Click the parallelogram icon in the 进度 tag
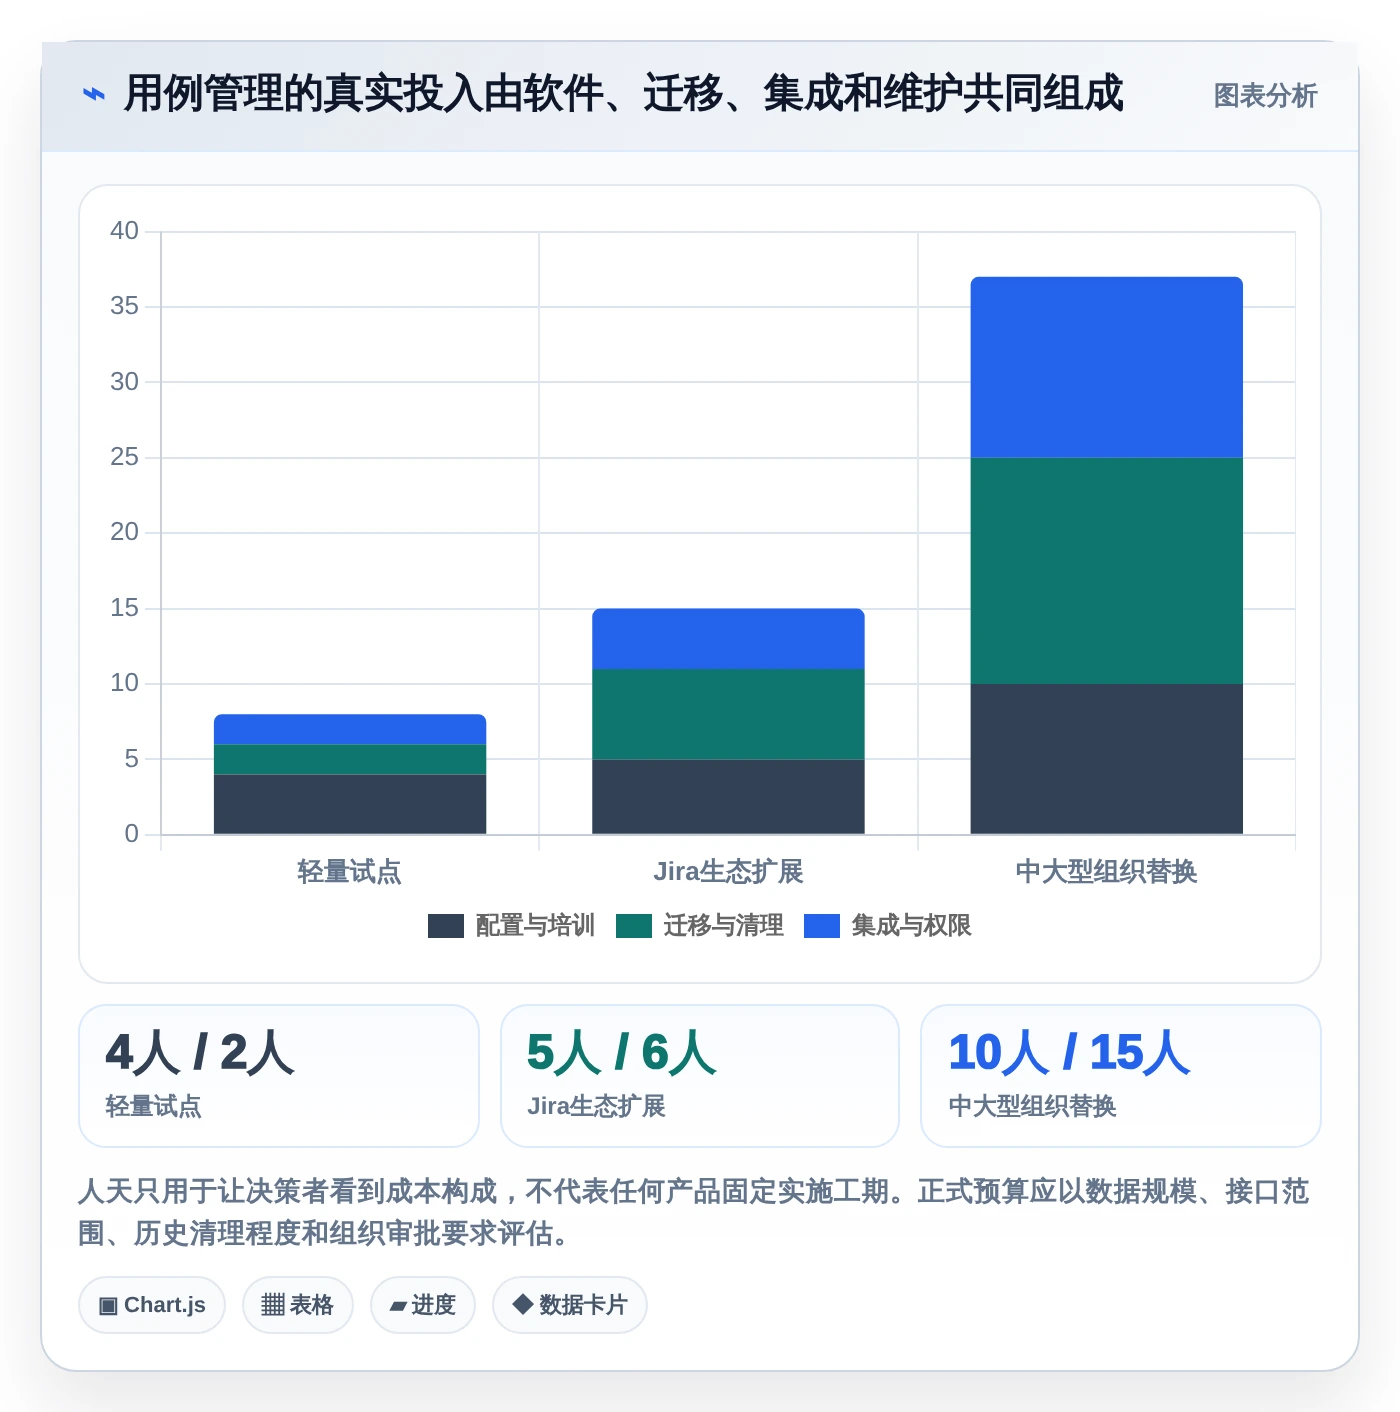Viewport: 1400px width, 1412px height. (x=399, y=1306)
